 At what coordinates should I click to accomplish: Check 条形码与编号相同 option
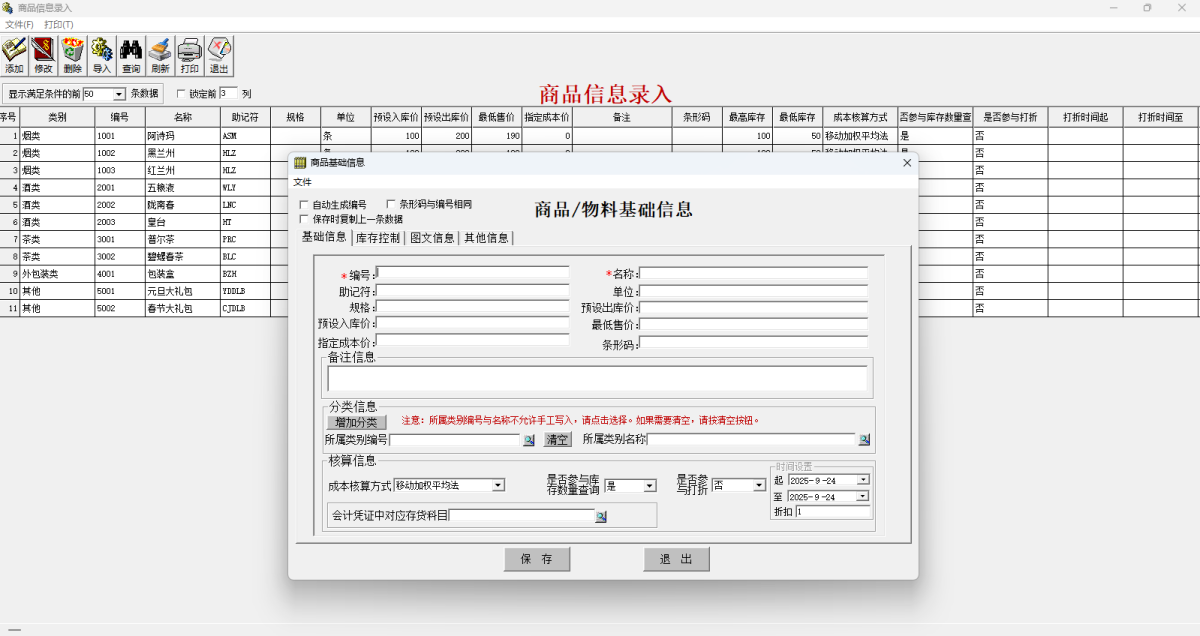(x=390, y=204)
